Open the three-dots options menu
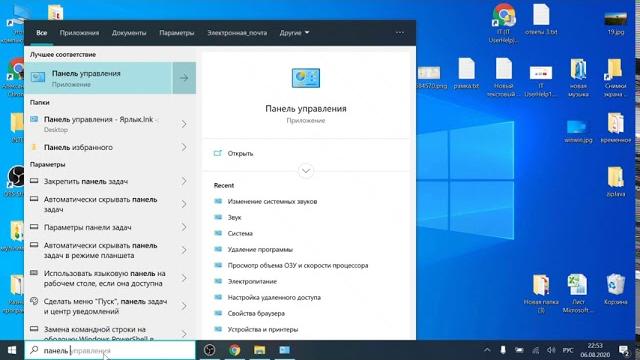 pyautogui.click(x=400, y=33)
